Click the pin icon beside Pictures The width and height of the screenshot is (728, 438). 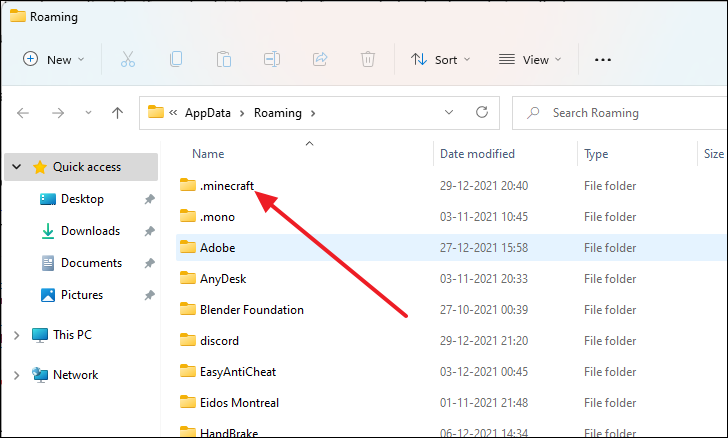pyautogui.click(x=149, y=295)
